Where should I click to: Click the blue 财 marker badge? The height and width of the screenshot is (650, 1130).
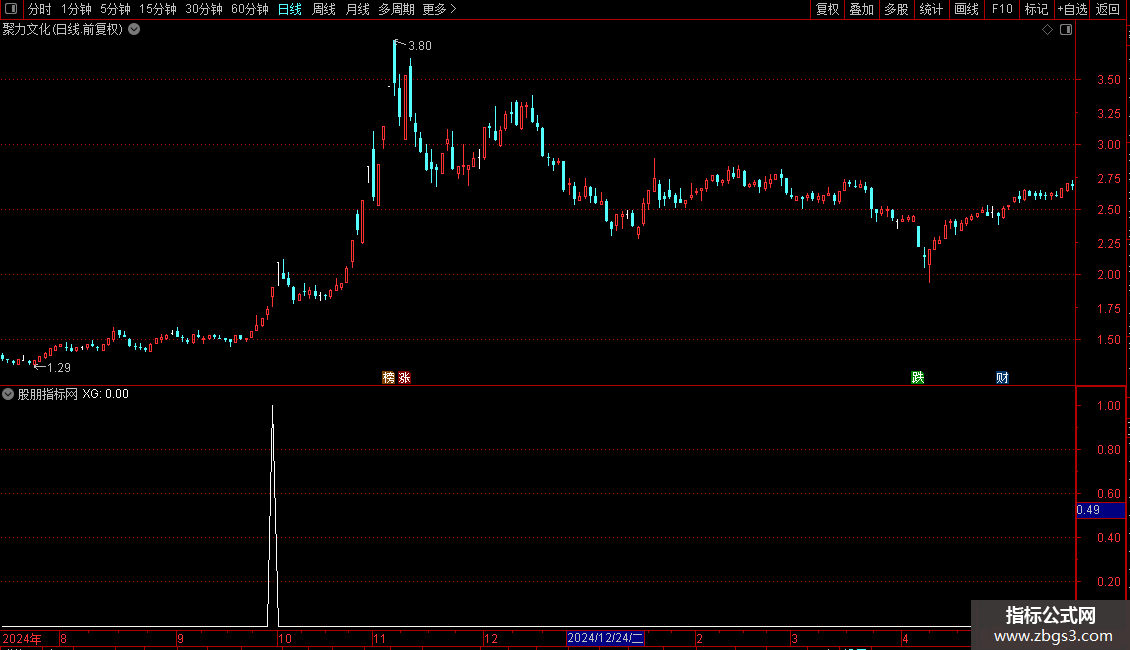click(1002, 378)
